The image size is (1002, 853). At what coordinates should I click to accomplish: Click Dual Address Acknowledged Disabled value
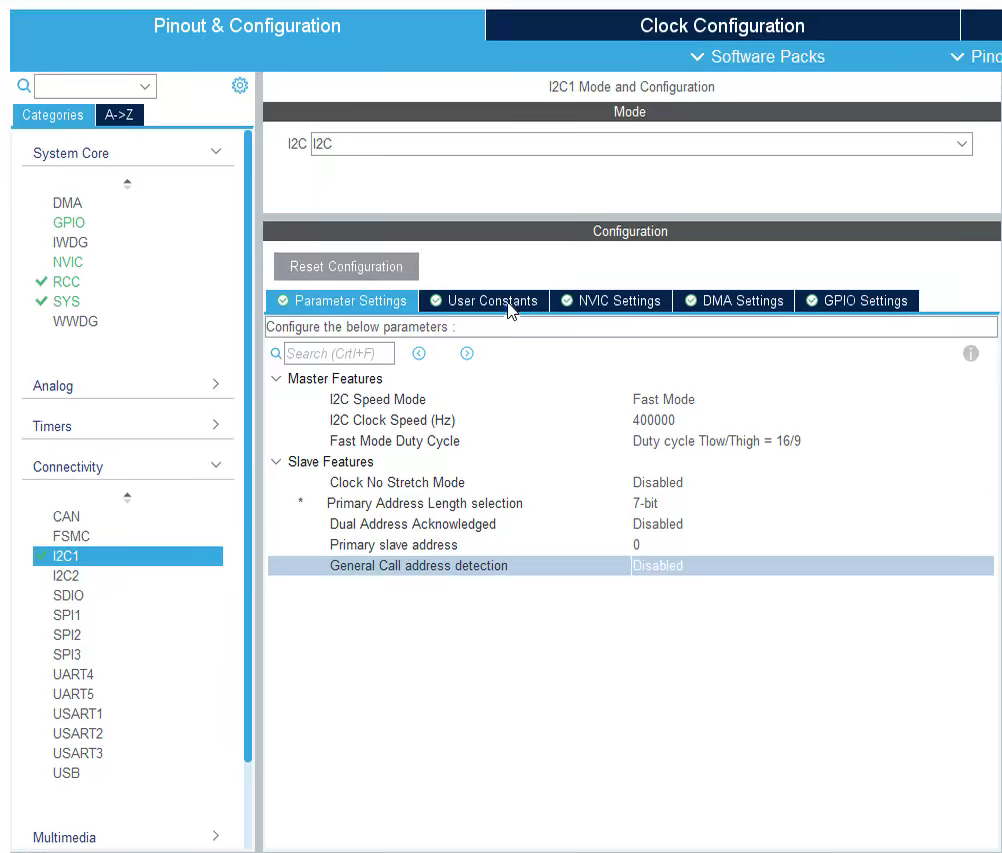658,524
